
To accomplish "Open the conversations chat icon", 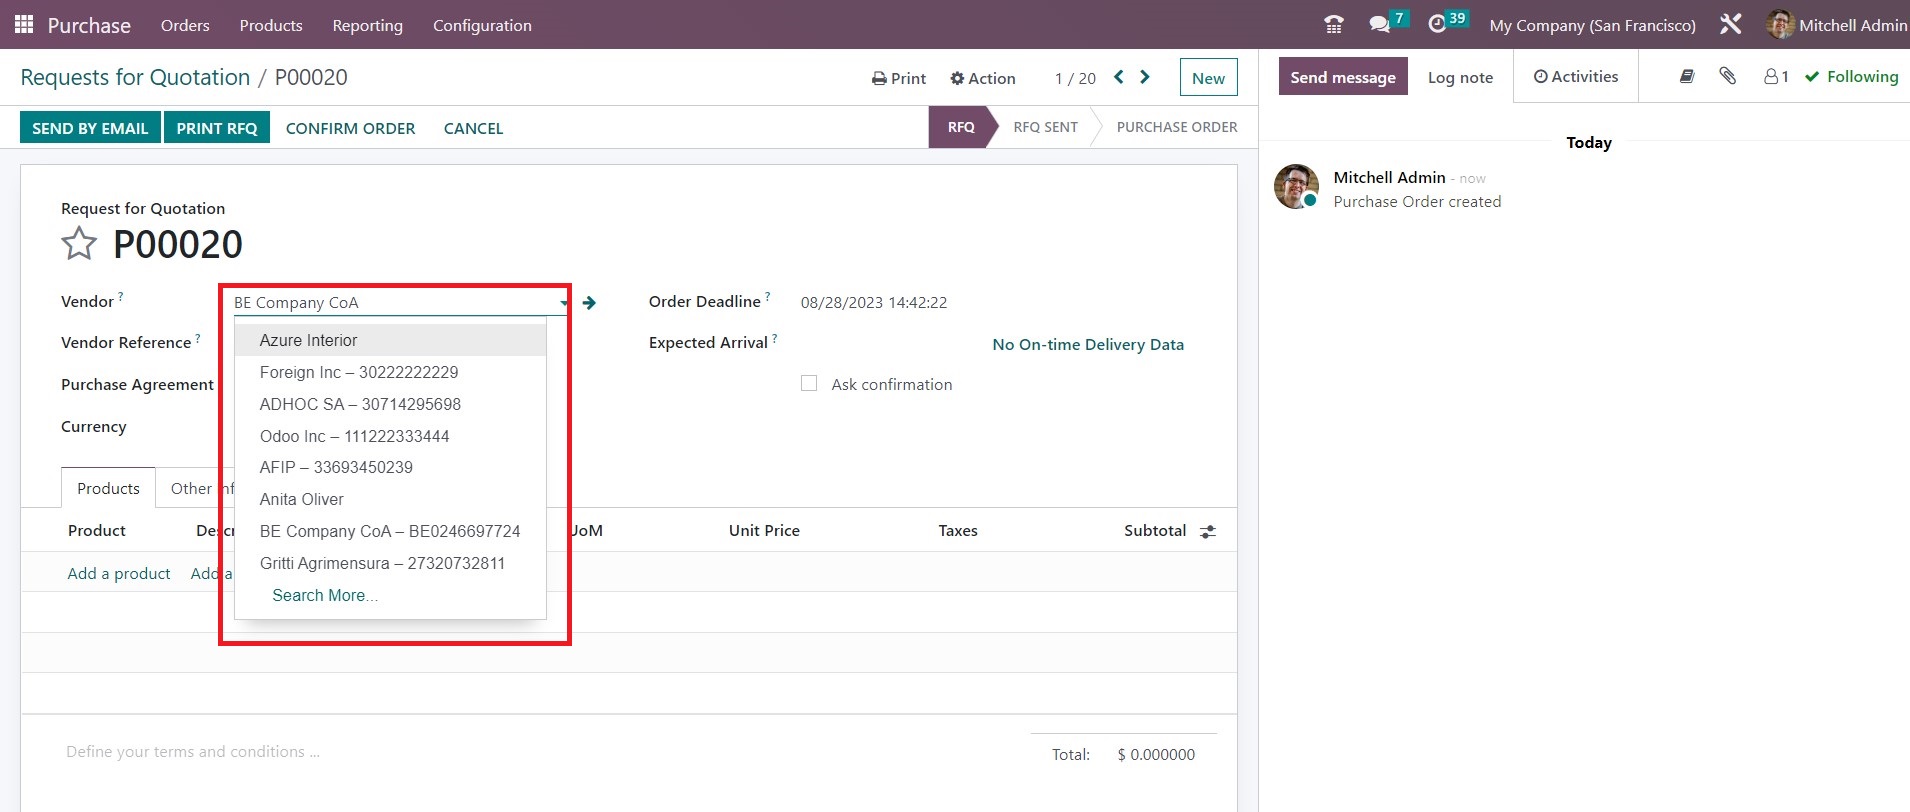I will (x=1380, y=25).
